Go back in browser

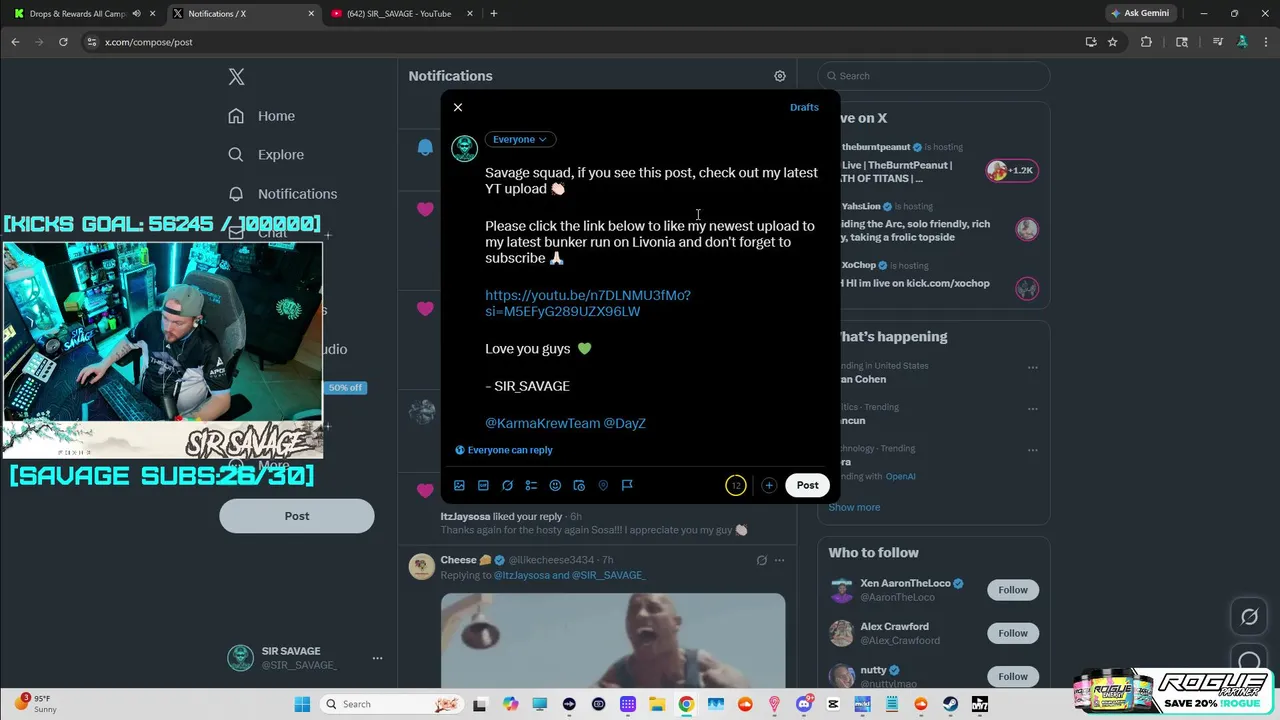(15, 42)
